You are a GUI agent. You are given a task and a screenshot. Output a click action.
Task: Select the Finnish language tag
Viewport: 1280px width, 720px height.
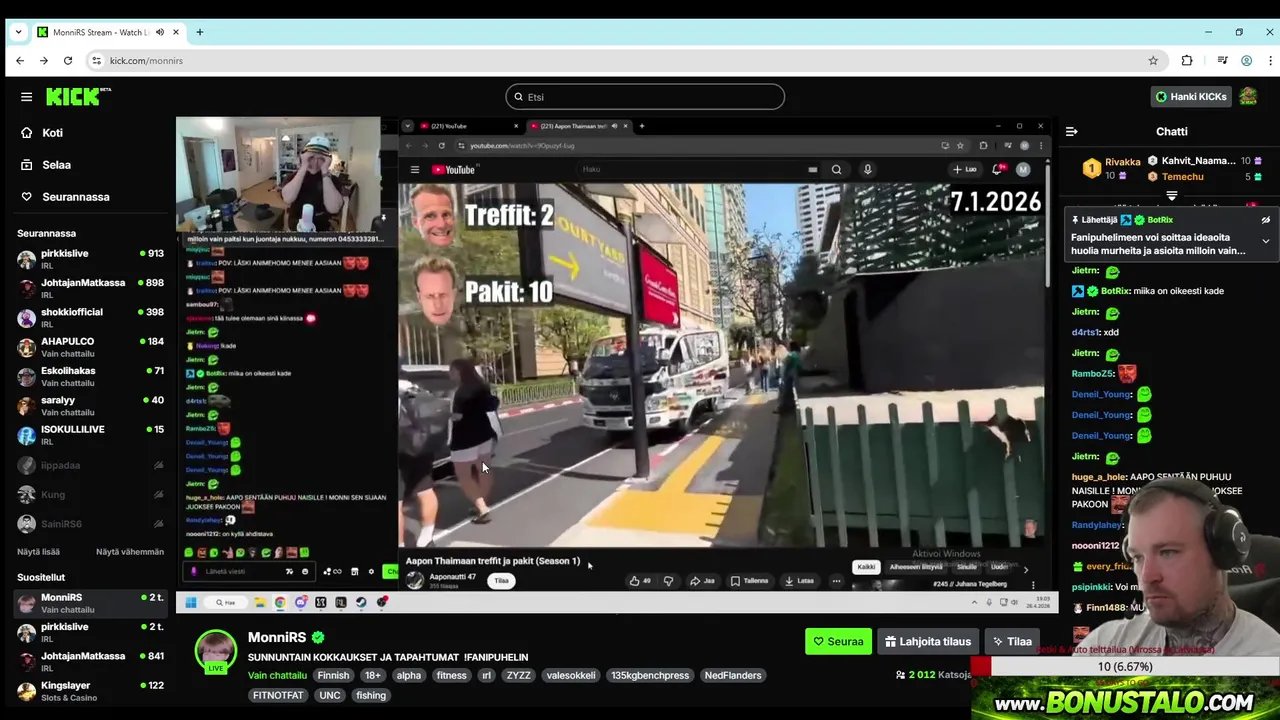[x=333, y=676]
